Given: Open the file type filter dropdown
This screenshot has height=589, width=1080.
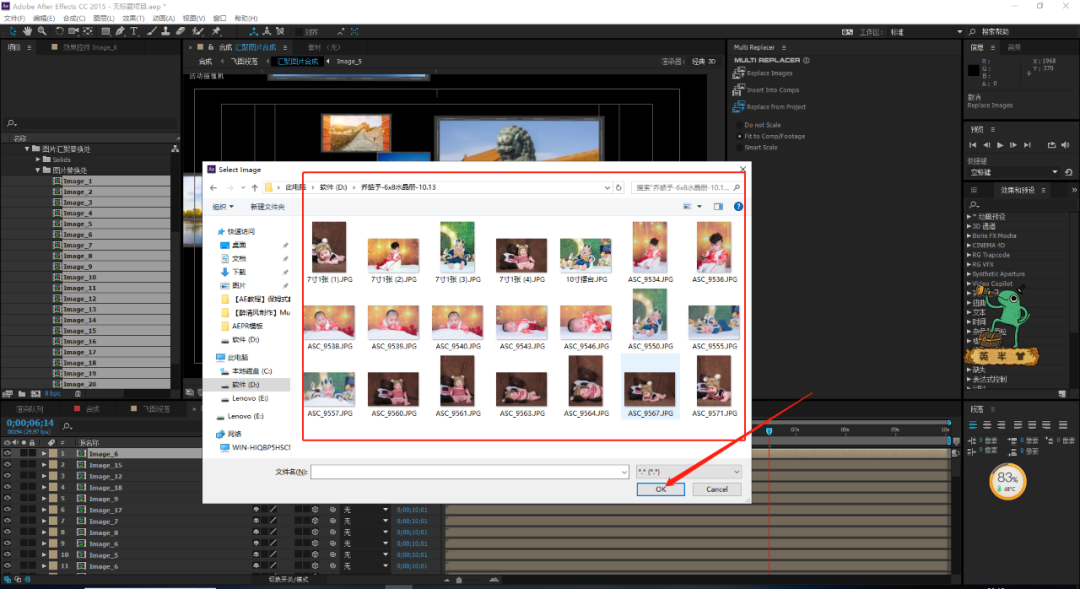Looking at the screenshot, I should coord(689,472).
